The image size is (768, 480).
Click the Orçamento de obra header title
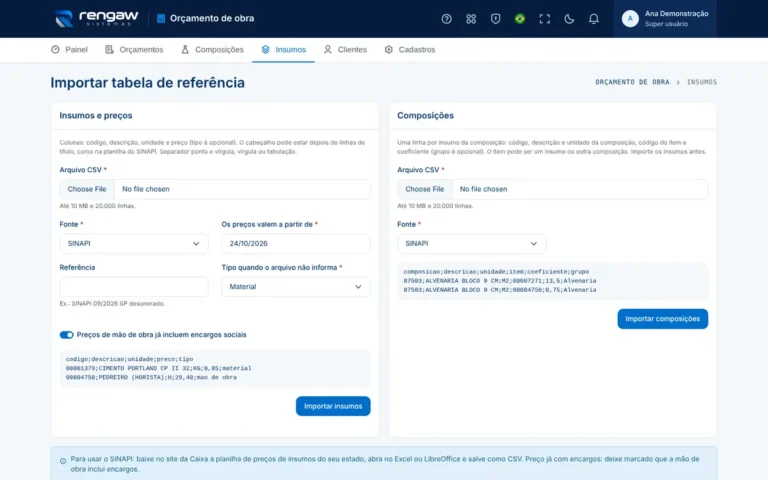pyautogui.click(x=212, y=19)
